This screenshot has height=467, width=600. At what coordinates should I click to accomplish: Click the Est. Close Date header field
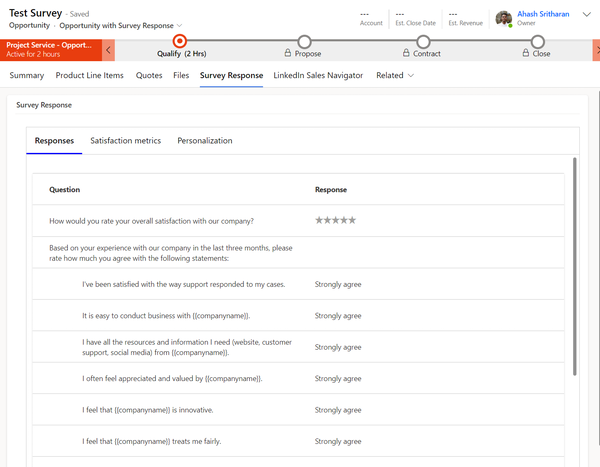click(x=415, y=18)
